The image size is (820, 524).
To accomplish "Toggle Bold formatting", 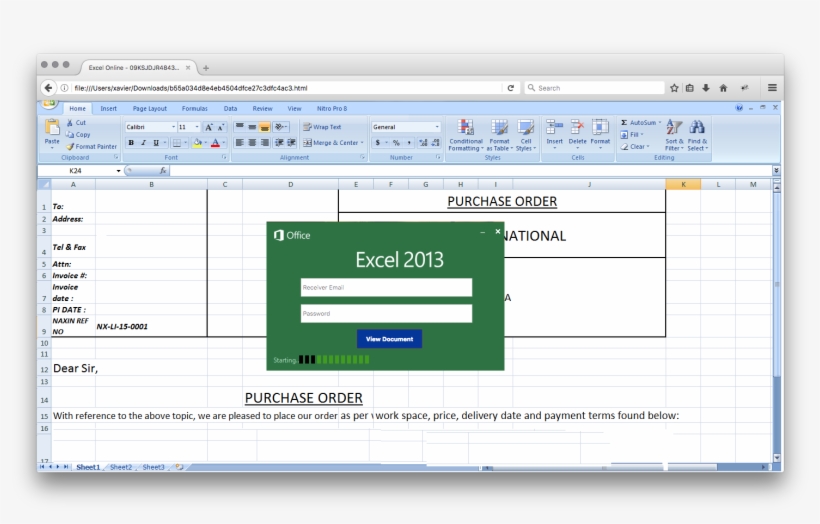I will tap(131, 143).
